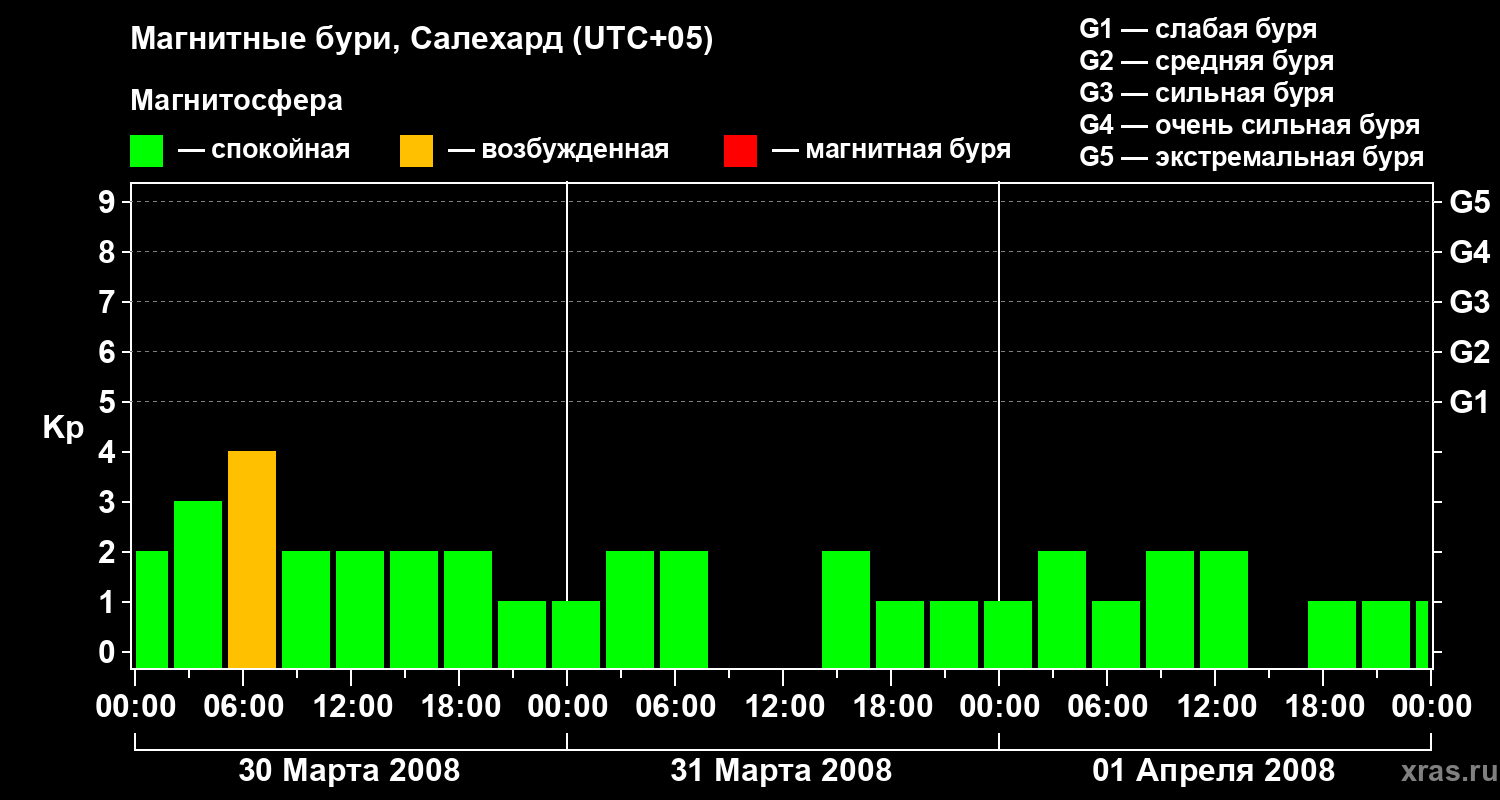
Task: Click the '— возбужденная' legend label
Action: [559, 150]
